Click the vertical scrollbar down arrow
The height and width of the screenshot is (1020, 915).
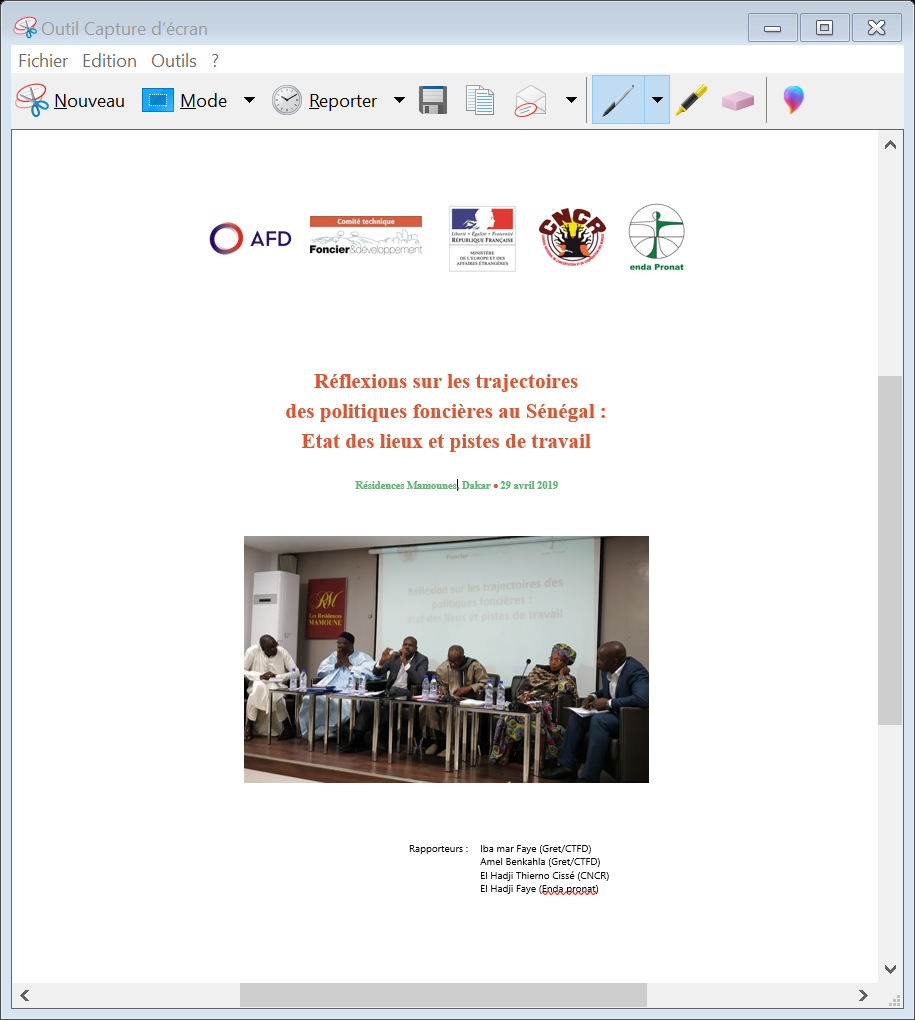pyautogui.click(x=890, y=969)
